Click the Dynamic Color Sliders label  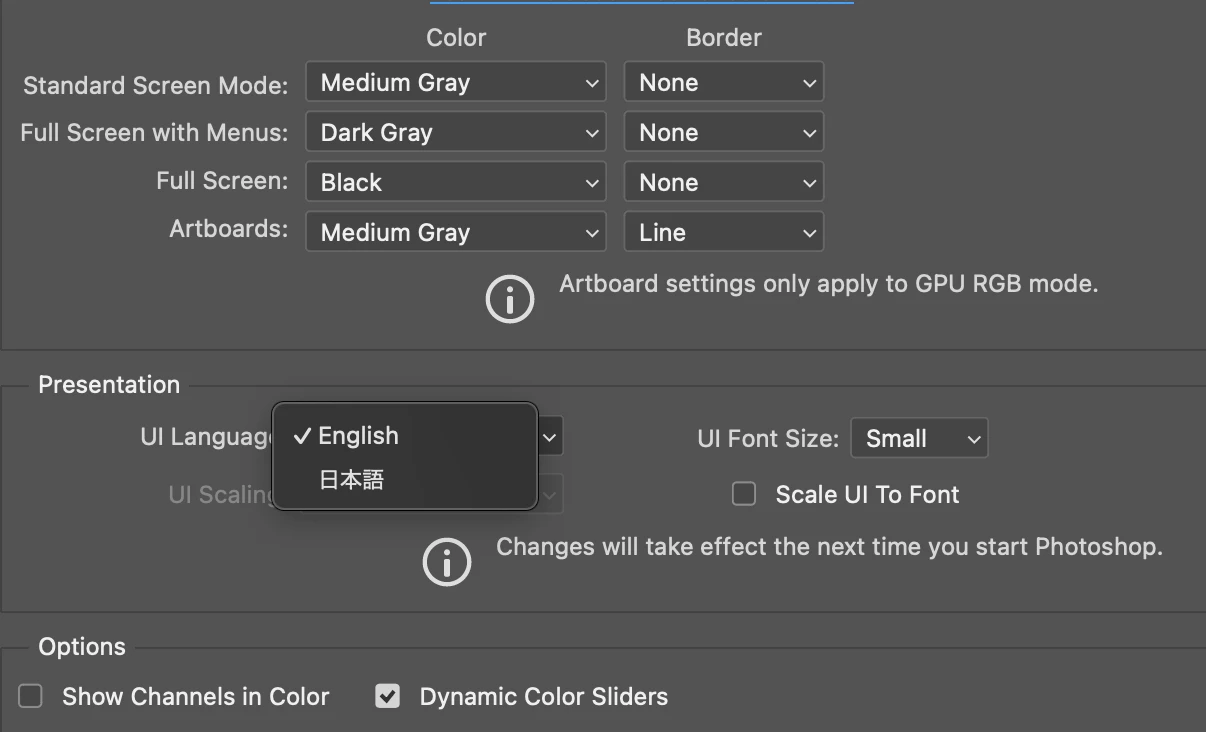point(543,697)
